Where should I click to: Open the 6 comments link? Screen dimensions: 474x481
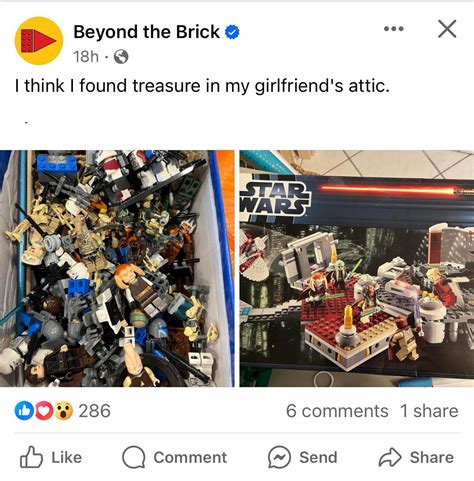coord(337,411)
